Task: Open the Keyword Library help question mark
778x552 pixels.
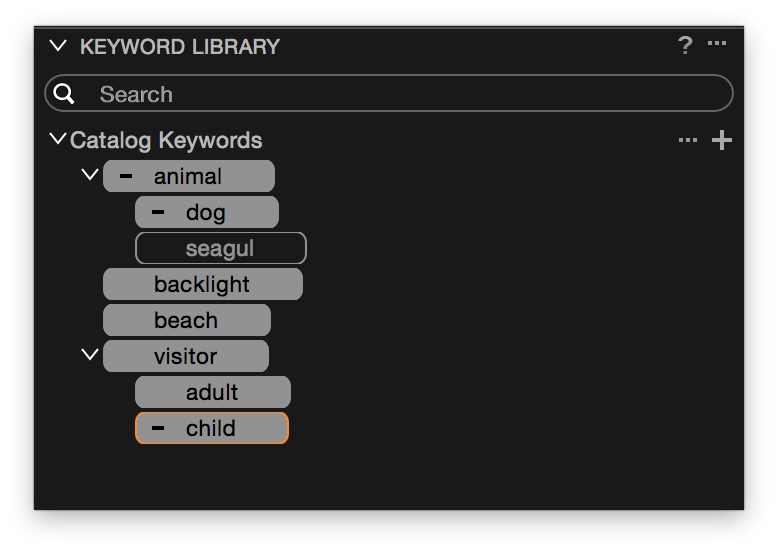Action: (685, 46)
